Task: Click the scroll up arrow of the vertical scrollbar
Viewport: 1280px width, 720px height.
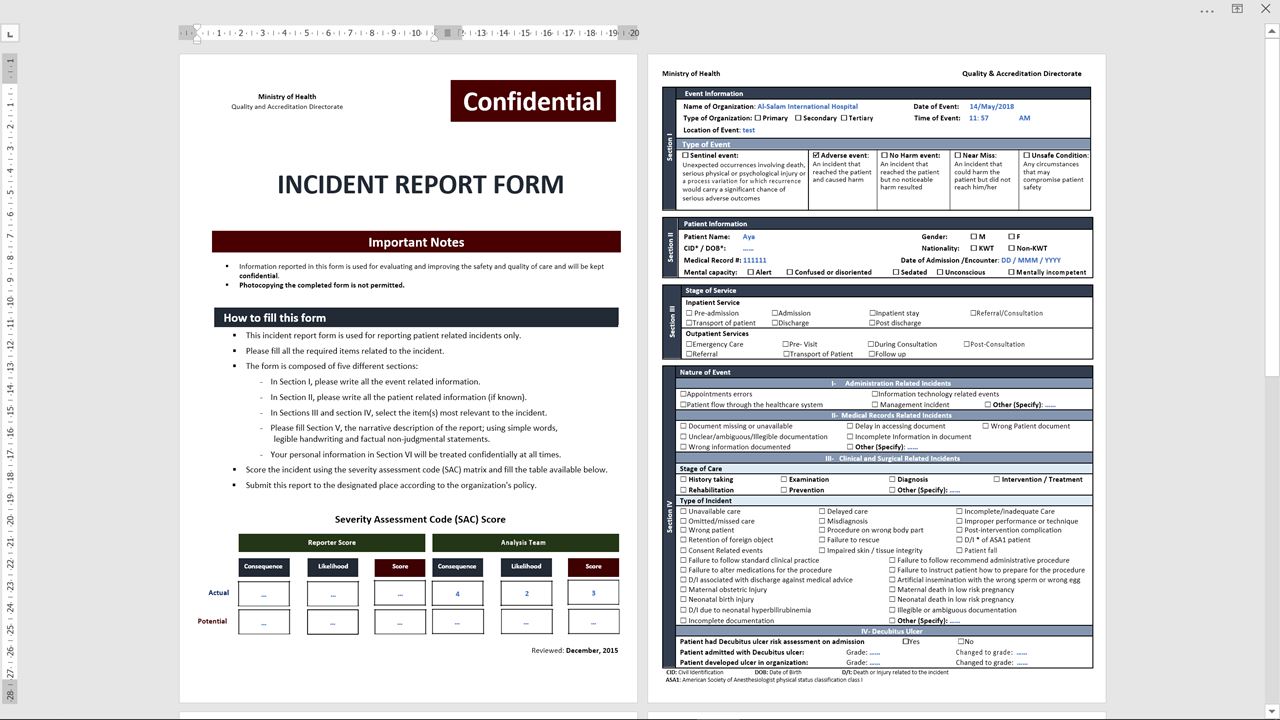Action: pyautogui.click(x=1273, y=32)
